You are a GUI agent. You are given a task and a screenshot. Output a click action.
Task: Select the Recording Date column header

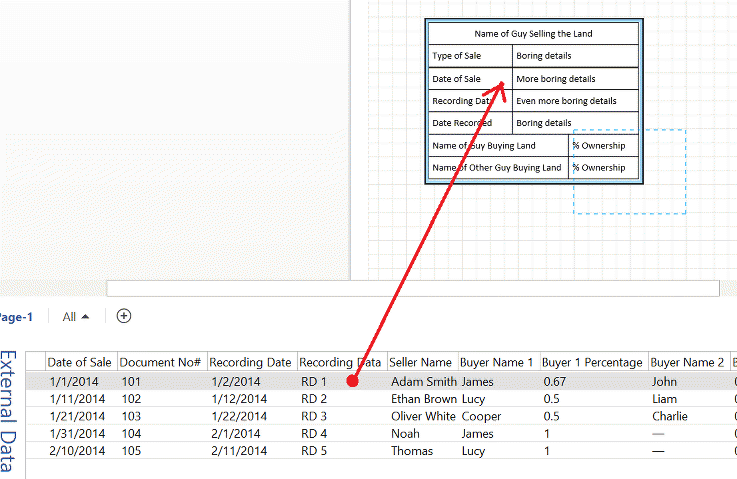pyautogui.click(x=250, y=362)
